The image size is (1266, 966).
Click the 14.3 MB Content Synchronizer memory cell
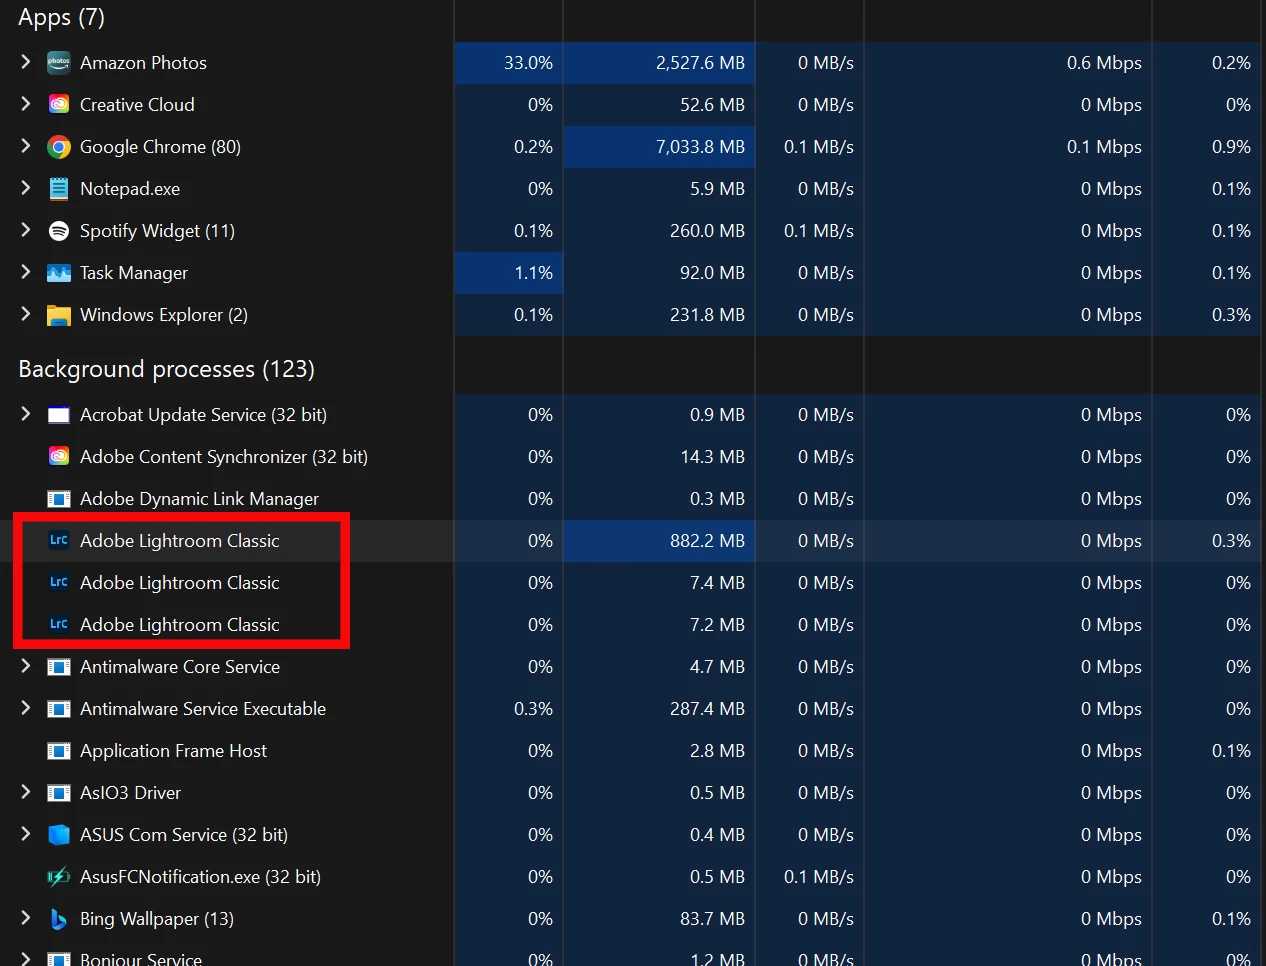(x=659, y=457)
